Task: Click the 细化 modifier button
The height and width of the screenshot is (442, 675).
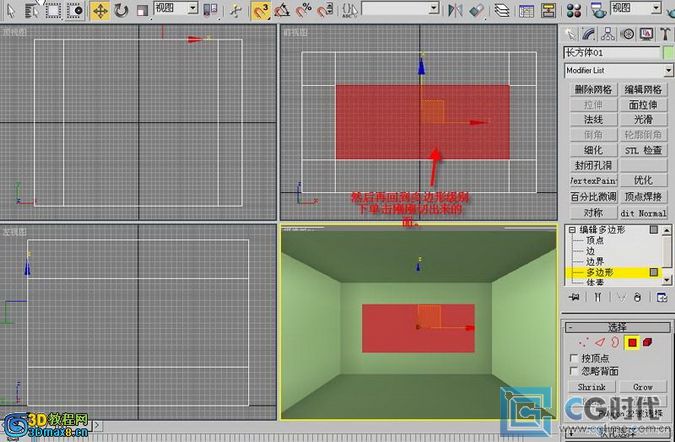Action: 593,150
